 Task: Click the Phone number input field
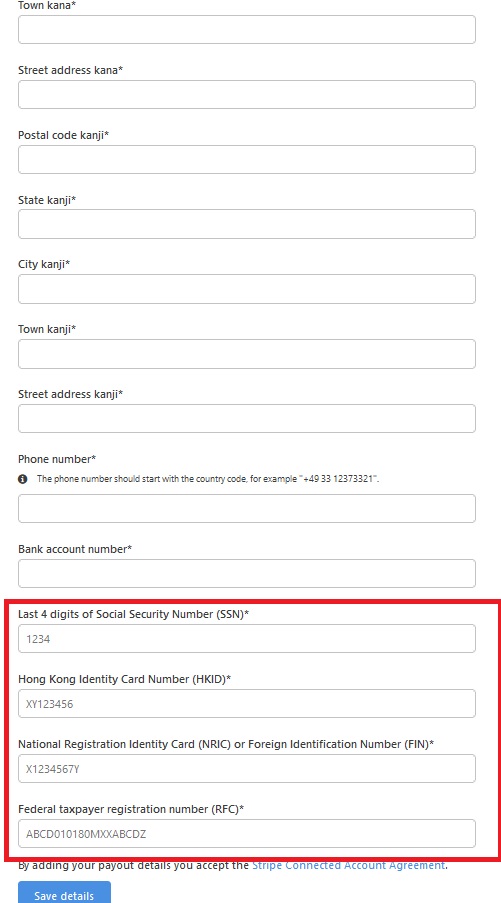pos(247,509)
